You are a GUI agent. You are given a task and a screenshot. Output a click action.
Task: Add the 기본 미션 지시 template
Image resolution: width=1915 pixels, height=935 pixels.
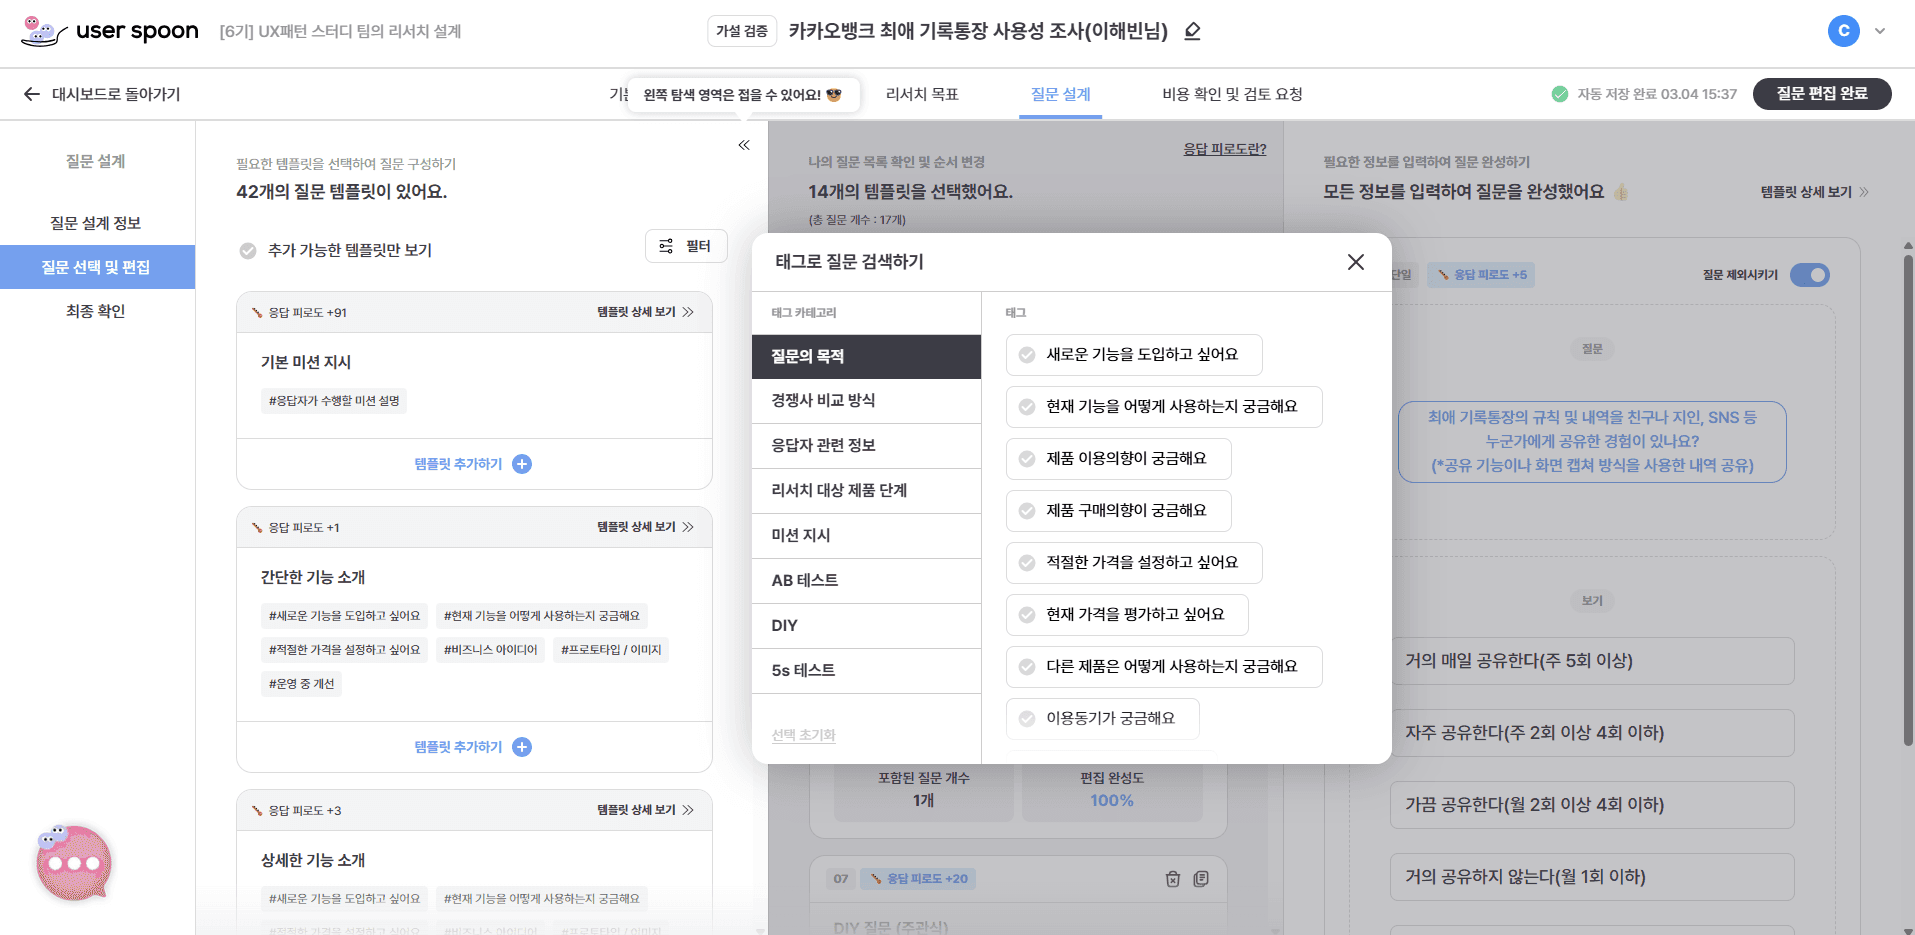coord(473,464)
